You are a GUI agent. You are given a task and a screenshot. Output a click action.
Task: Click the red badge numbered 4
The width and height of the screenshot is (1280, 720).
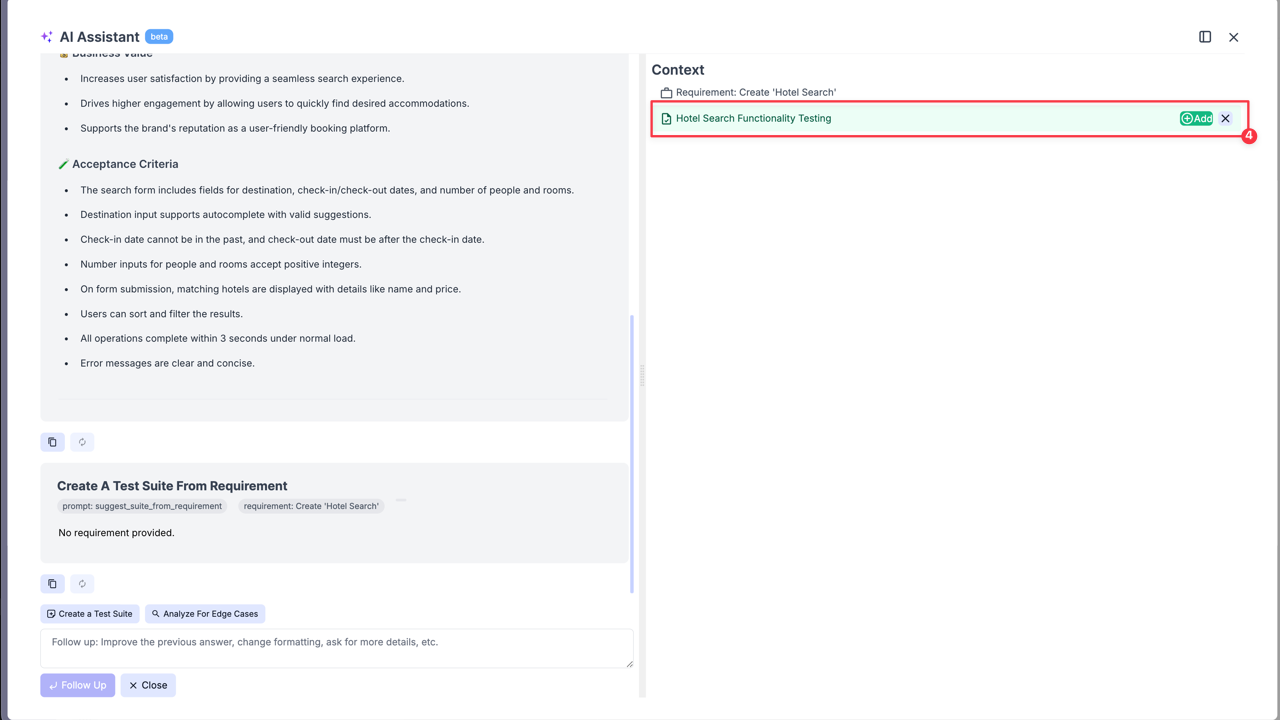[1249, 136]
